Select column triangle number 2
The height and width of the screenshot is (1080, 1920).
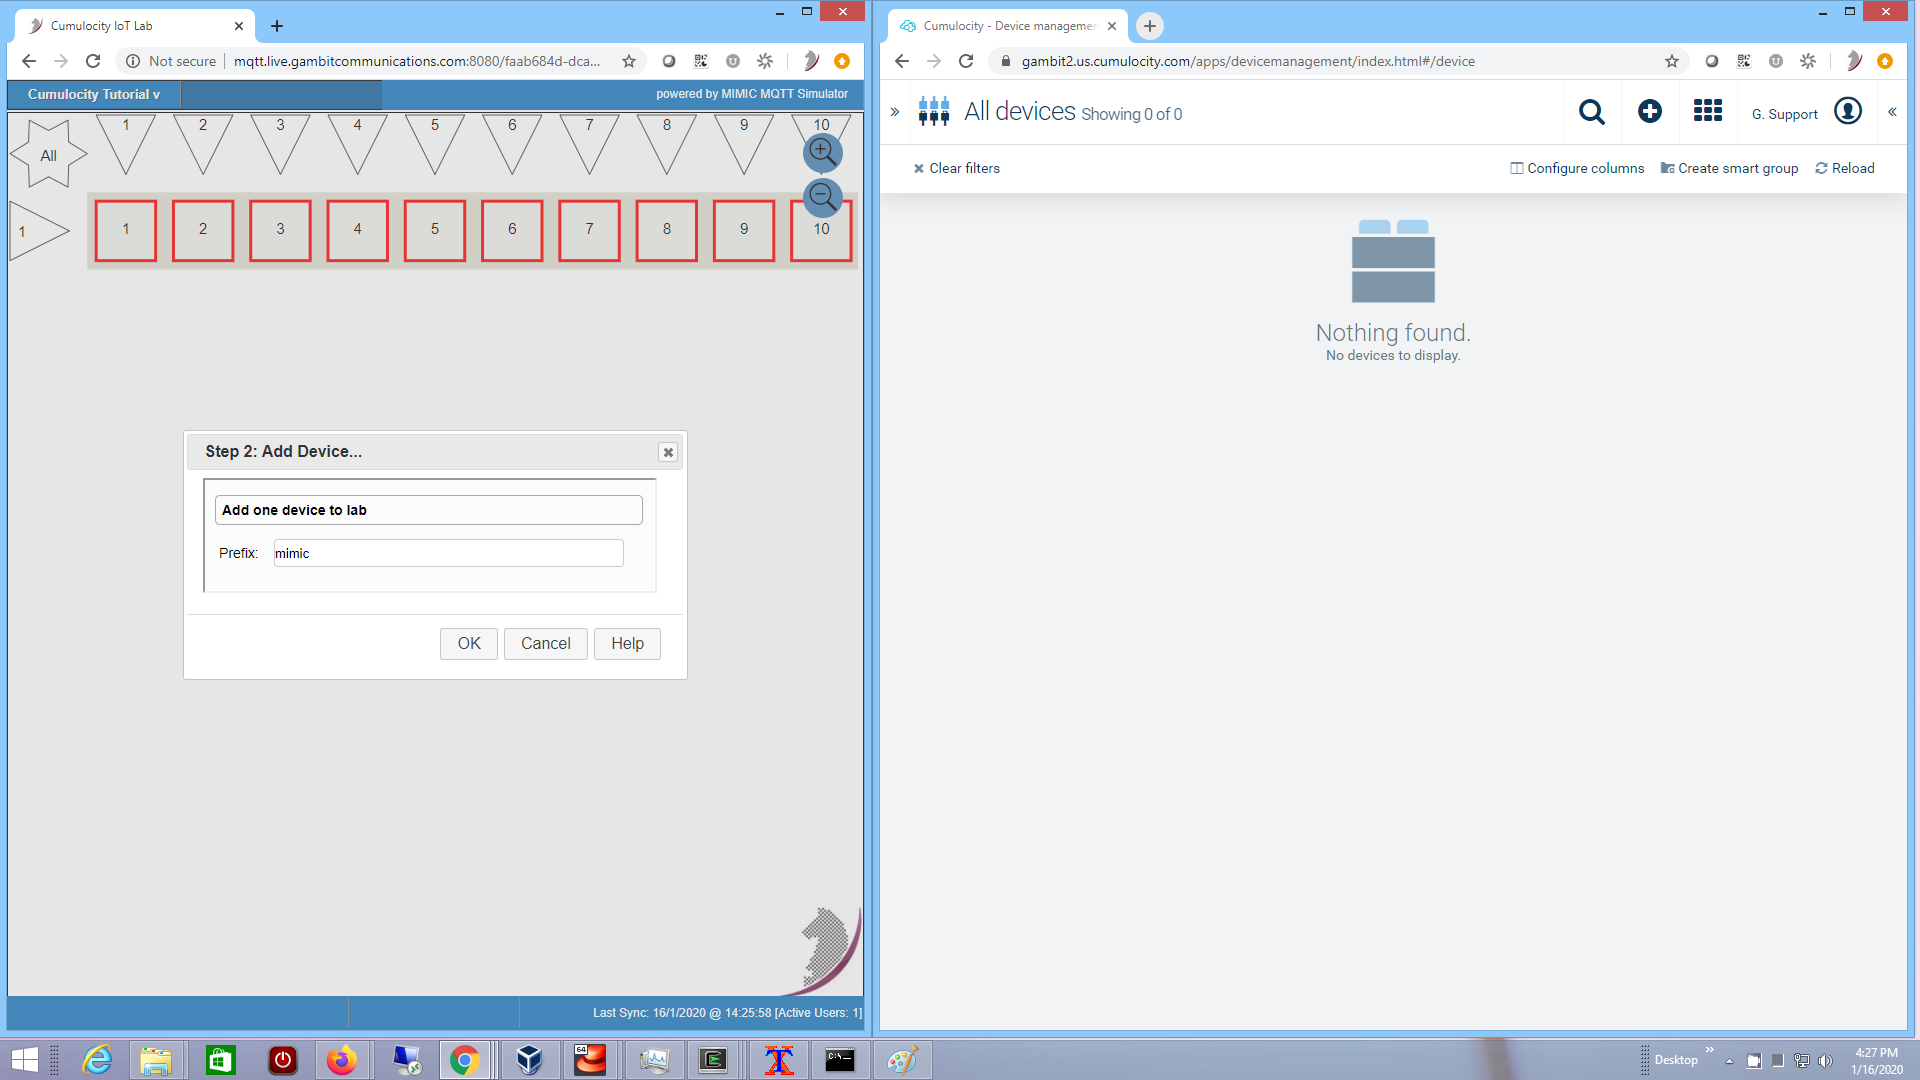[x=203, y=142]
